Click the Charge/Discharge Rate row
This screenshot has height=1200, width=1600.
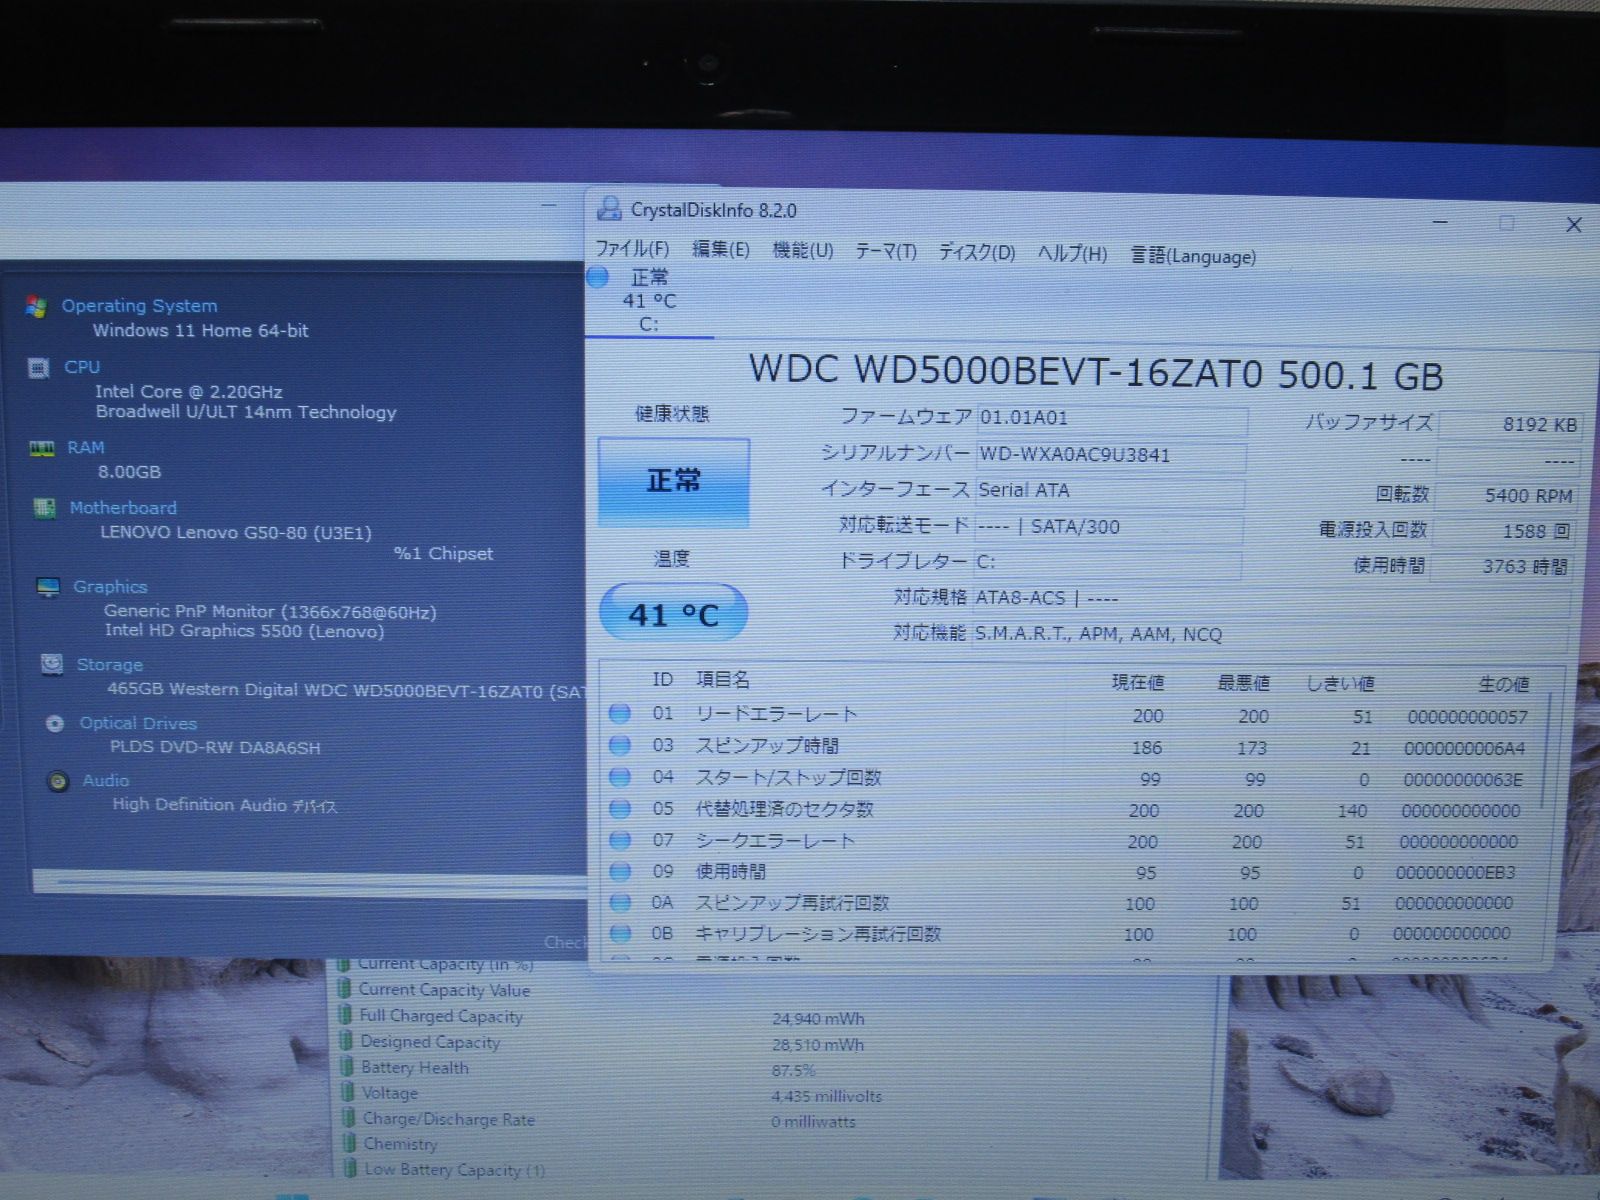(600, 1121)
